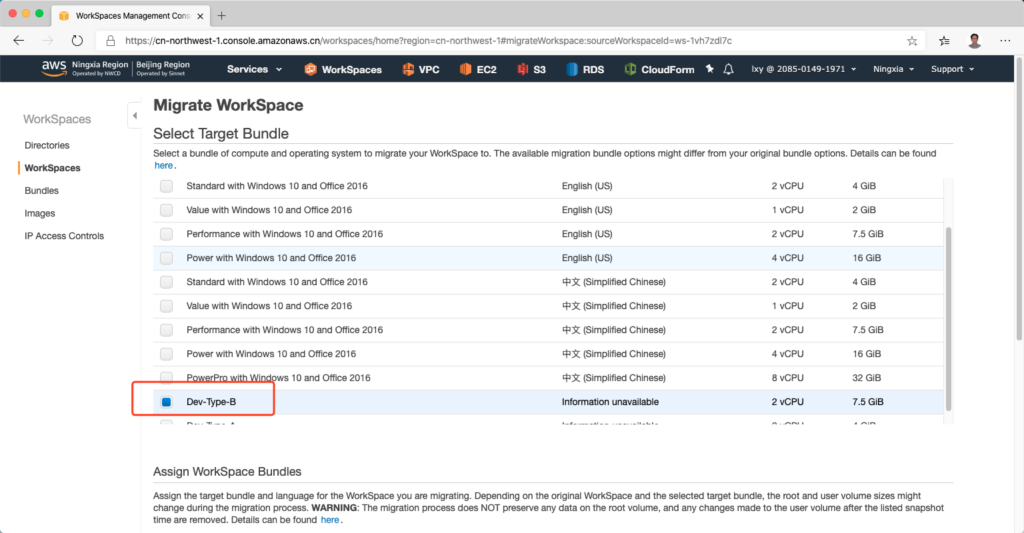The width and height of the screenshot is (1024, 533).
Task: Click the notifications bell icon
Action: tap(729, 69)
